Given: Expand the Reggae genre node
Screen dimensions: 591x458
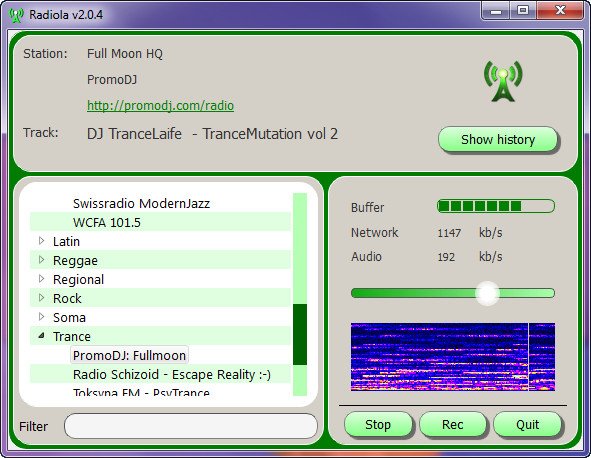Looking at the screenshot, I should tap(41, 260).
